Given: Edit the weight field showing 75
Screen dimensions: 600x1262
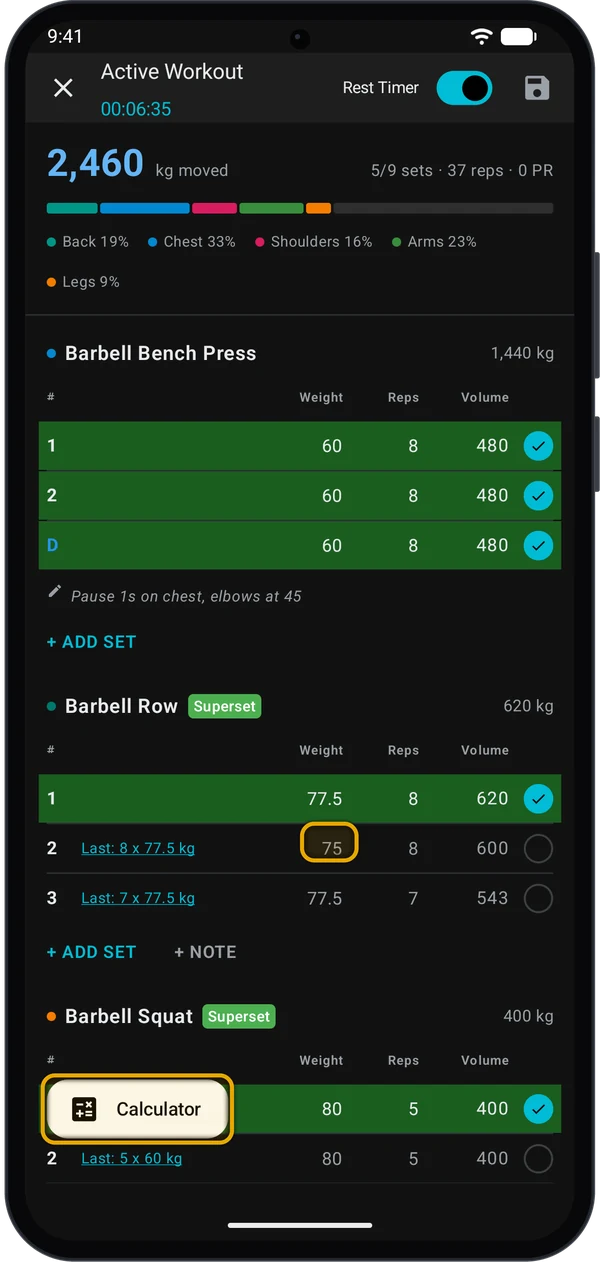Looking at the screenshot, I should 330,848.
